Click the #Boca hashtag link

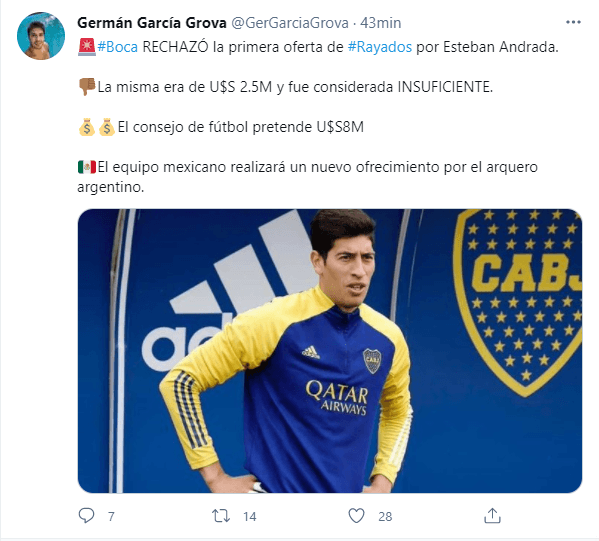(117, 47)
